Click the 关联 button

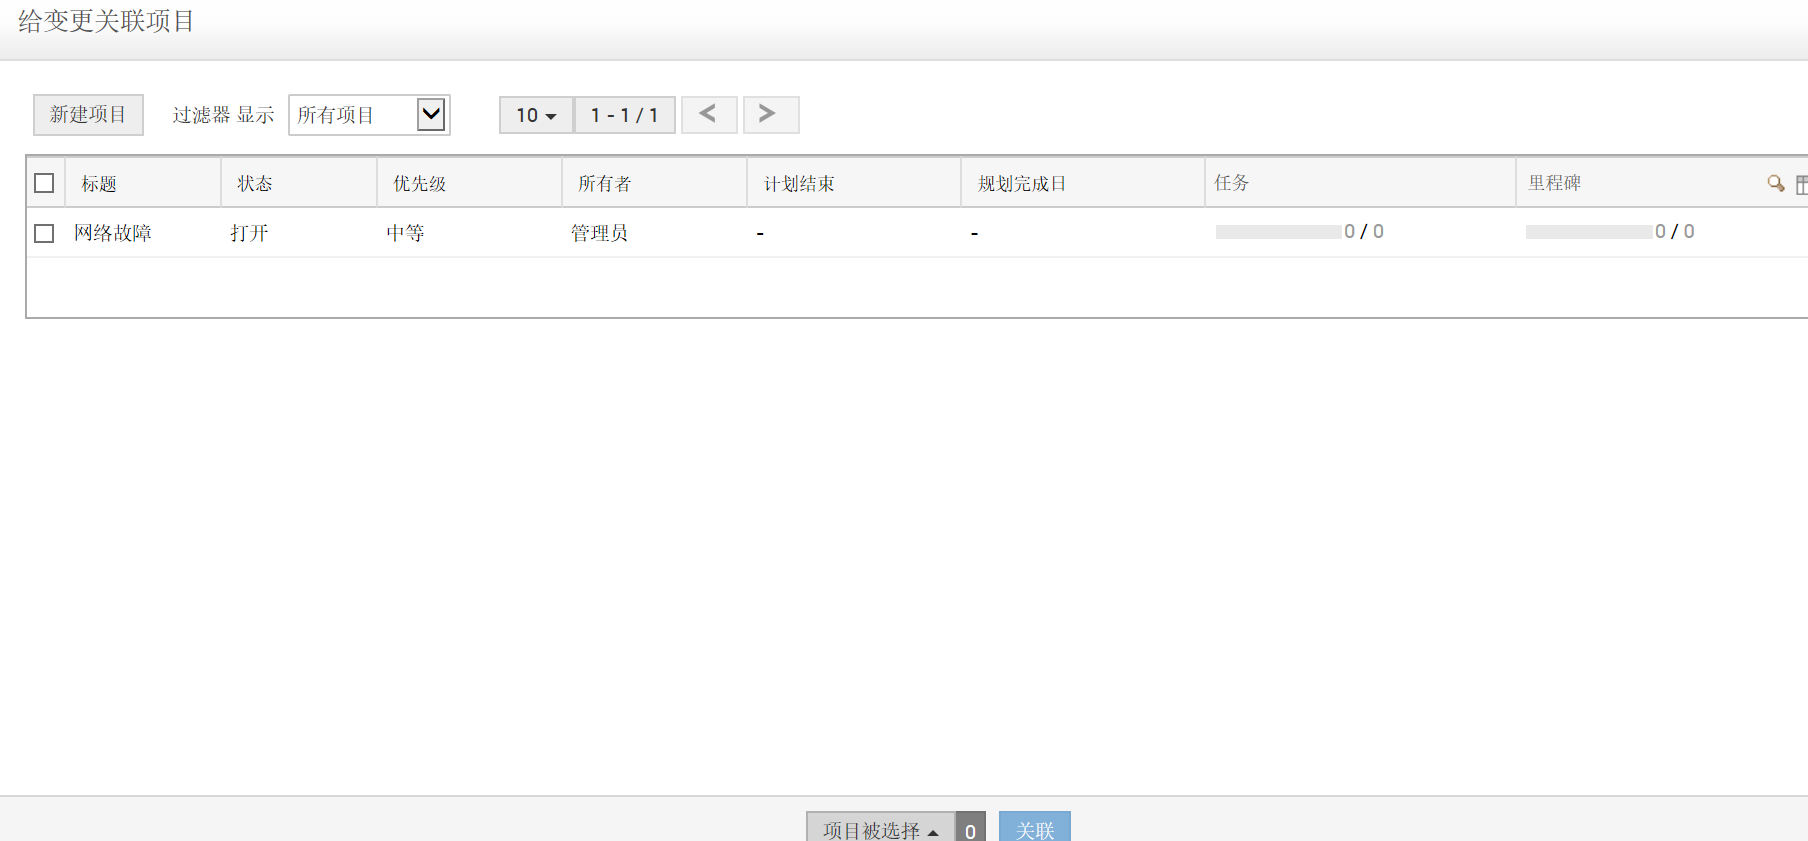1035,828
